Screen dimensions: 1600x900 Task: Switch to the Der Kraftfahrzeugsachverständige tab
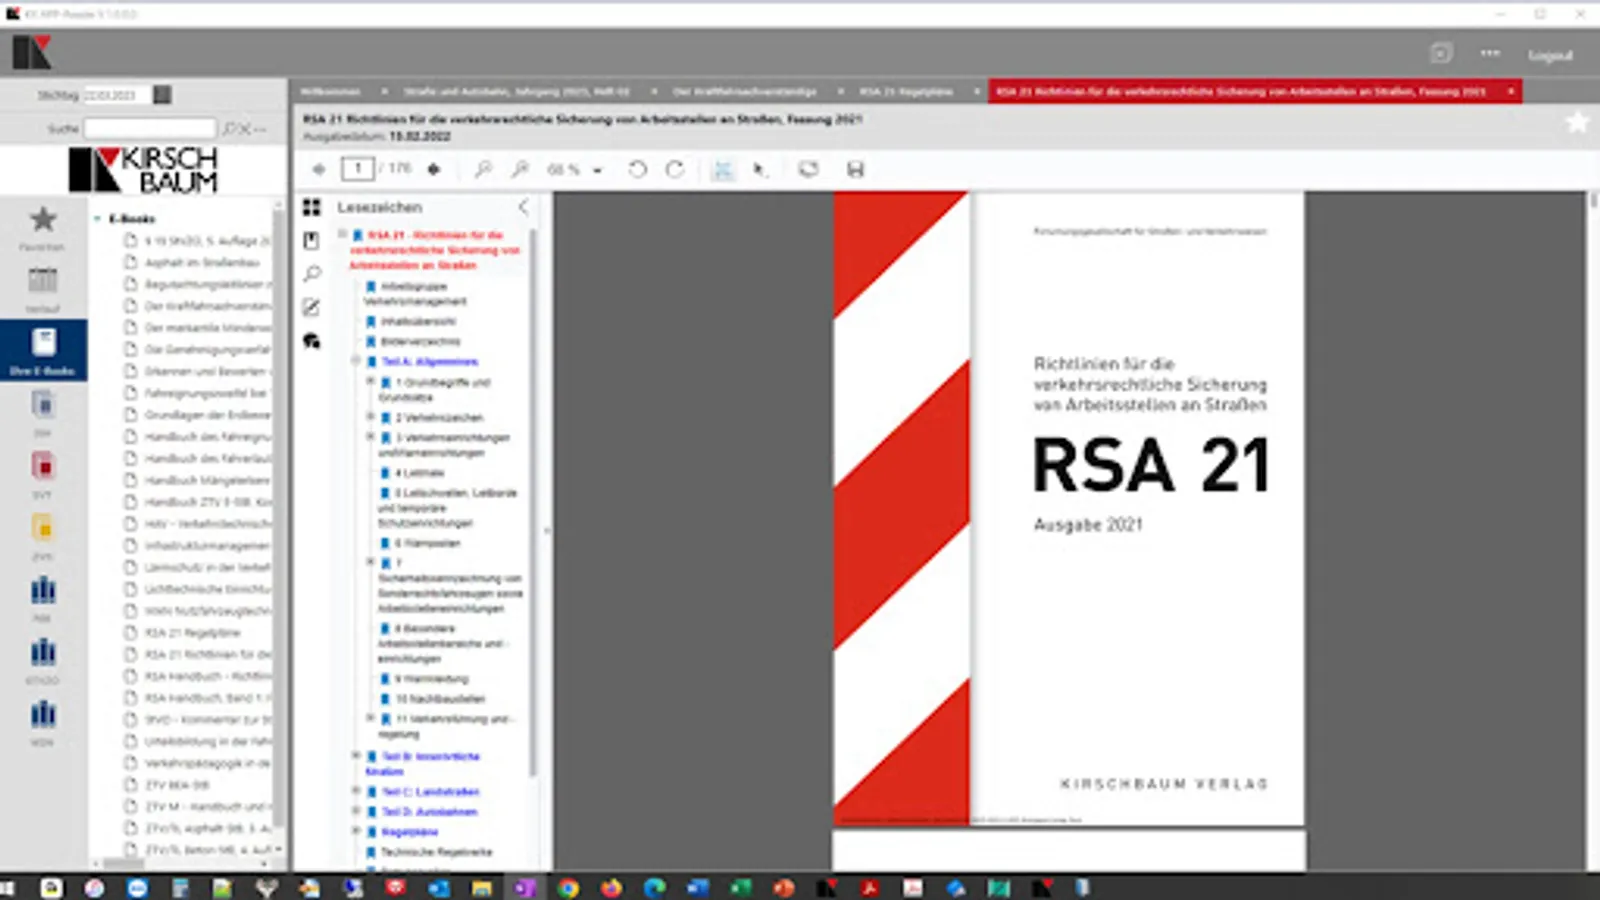[x=744, y=91]
